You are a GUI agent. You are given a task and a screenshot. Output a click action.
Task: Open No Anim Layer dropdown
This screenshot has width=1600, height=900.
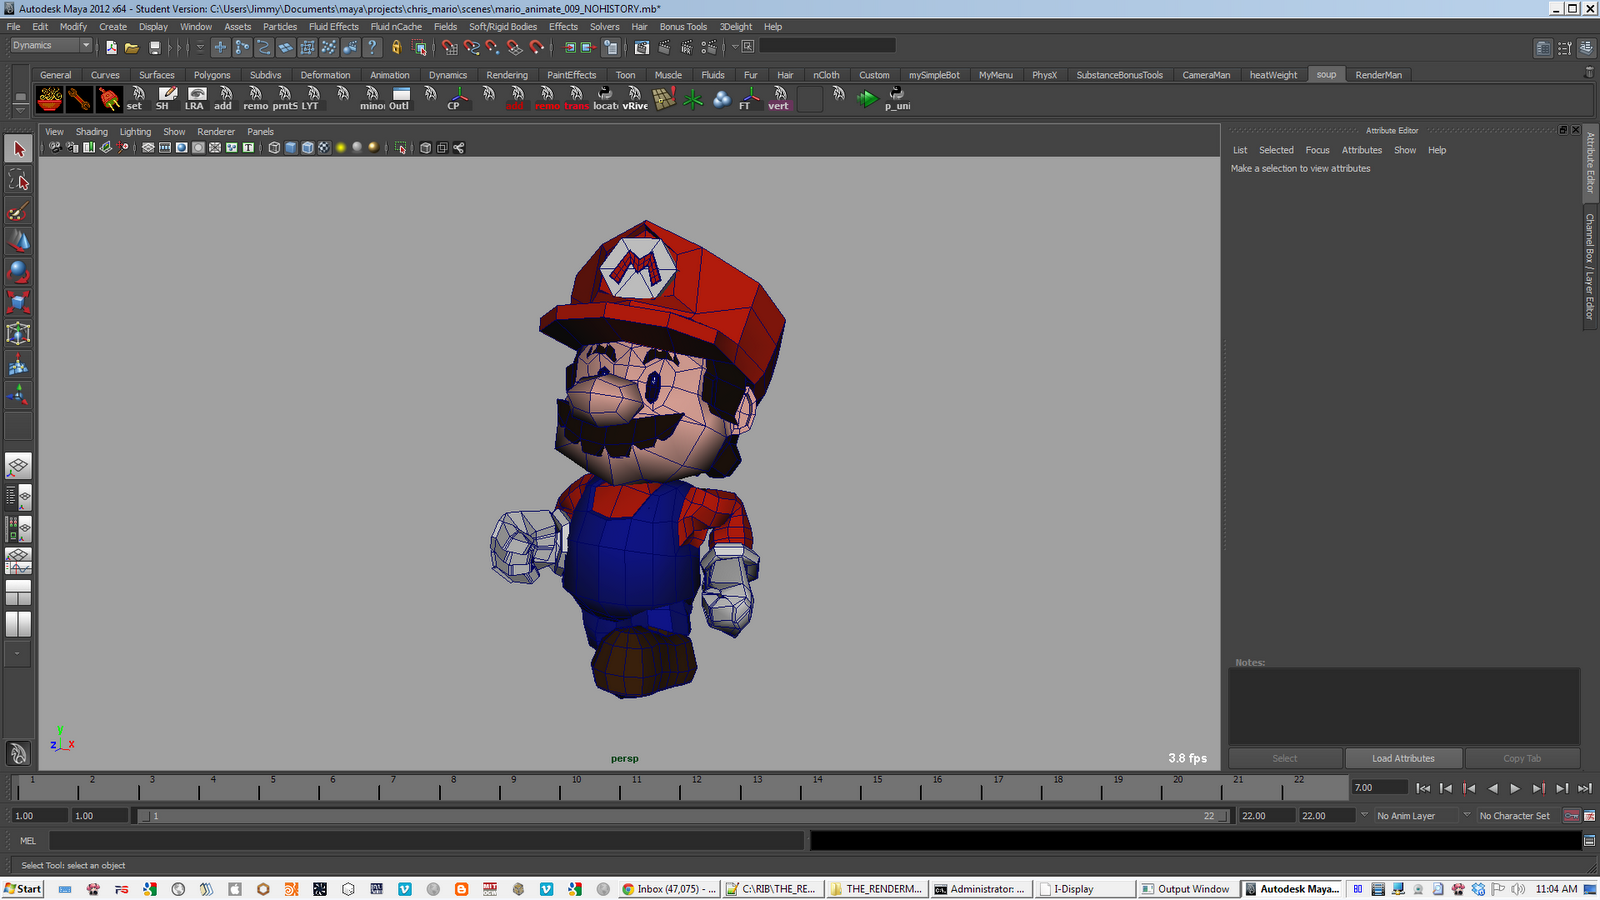1414,816
